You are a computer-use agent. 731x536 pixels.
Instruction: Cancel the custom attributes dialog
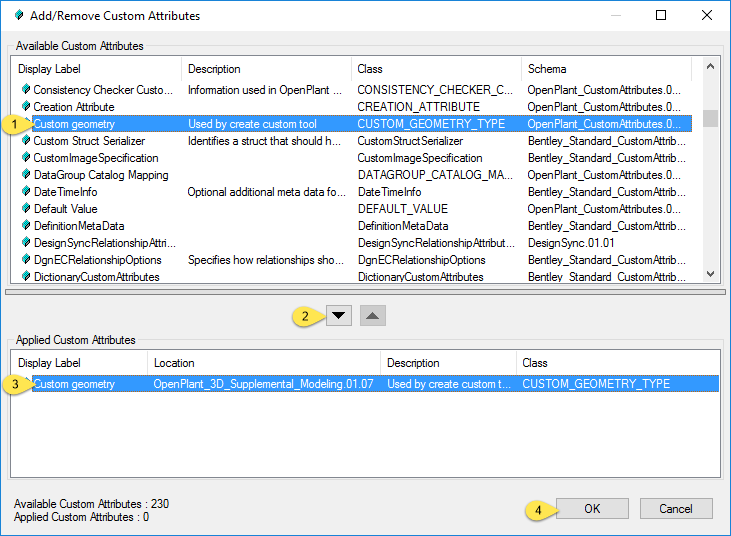[x=676, y=509]
